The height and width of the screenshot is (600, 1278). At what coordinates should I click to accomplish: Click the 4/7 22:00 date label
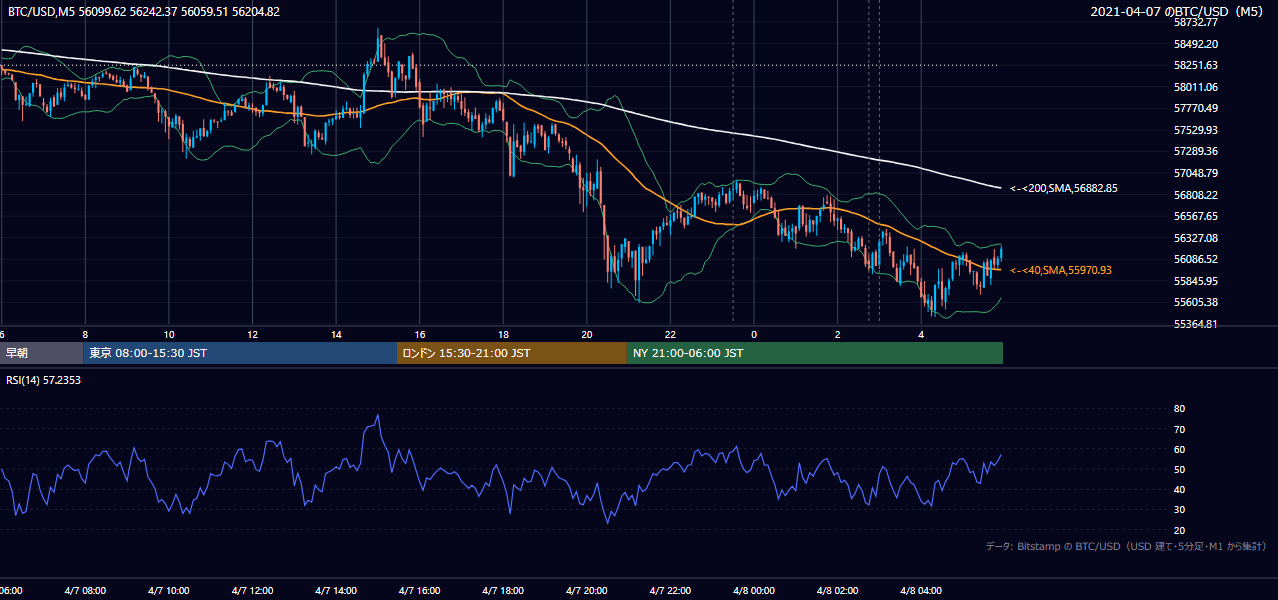[670, 591]
